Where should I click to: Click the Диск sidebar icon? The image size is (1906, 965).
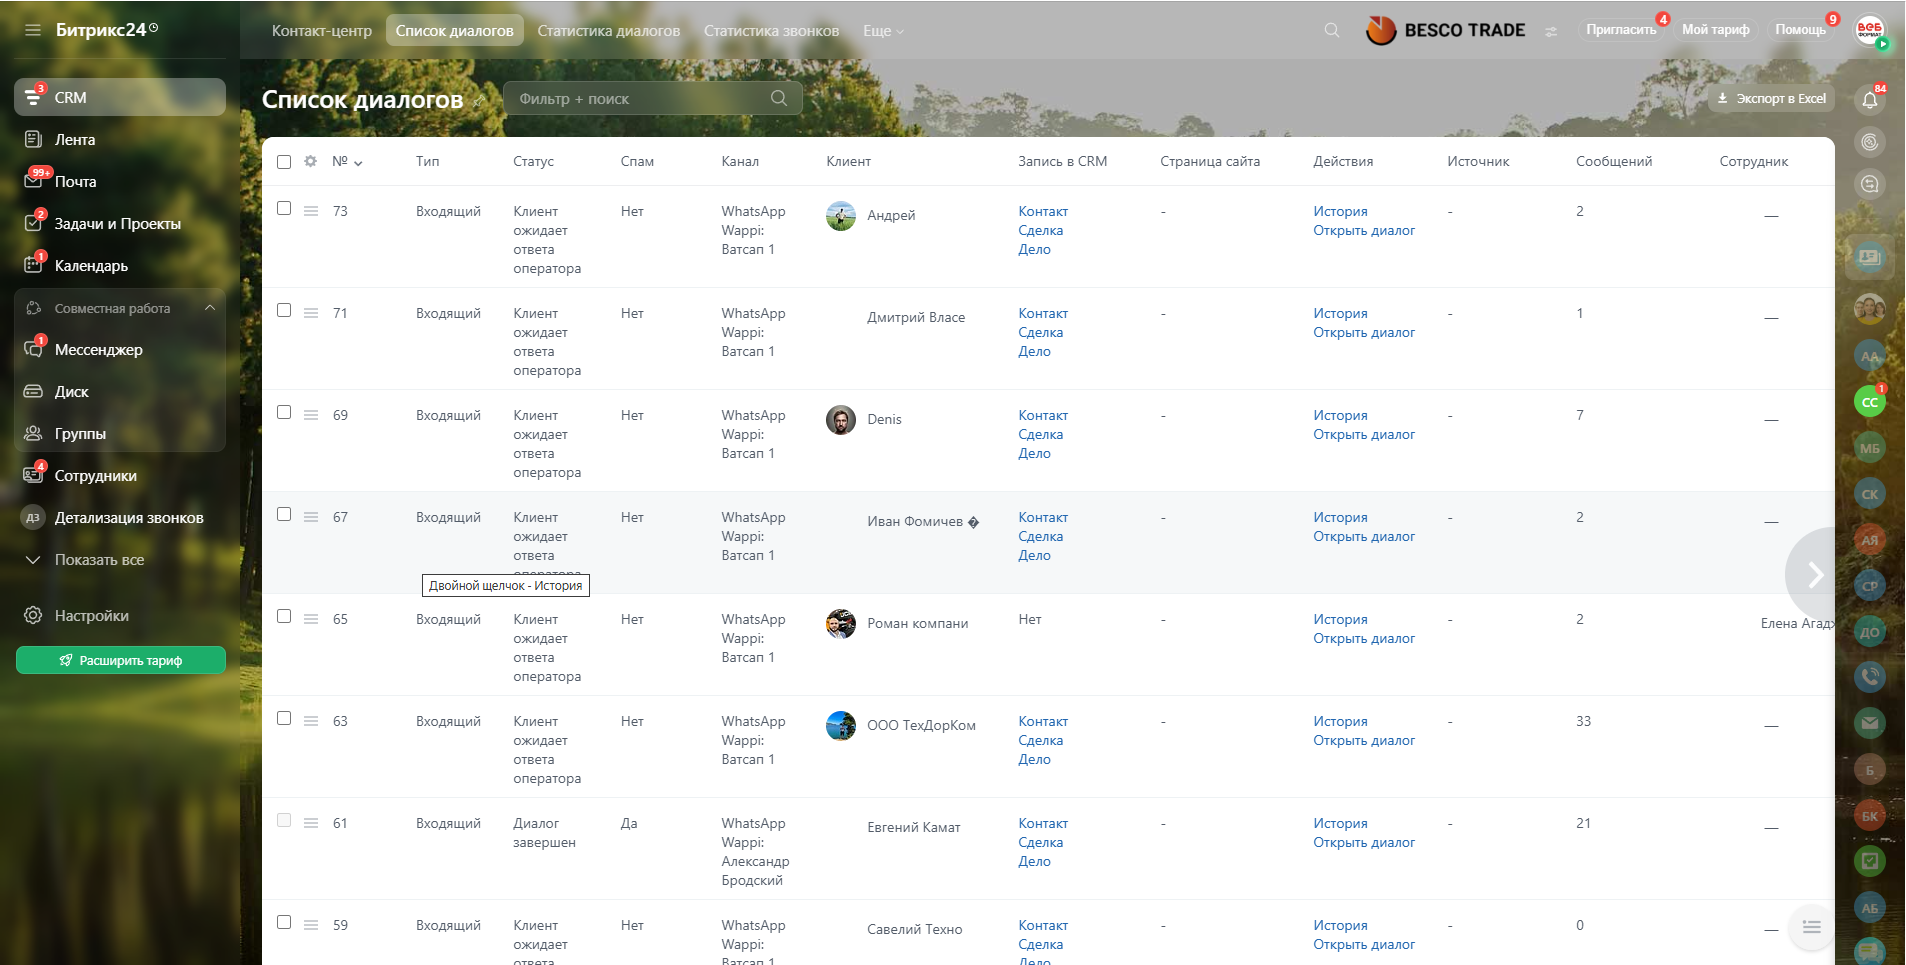33,392
